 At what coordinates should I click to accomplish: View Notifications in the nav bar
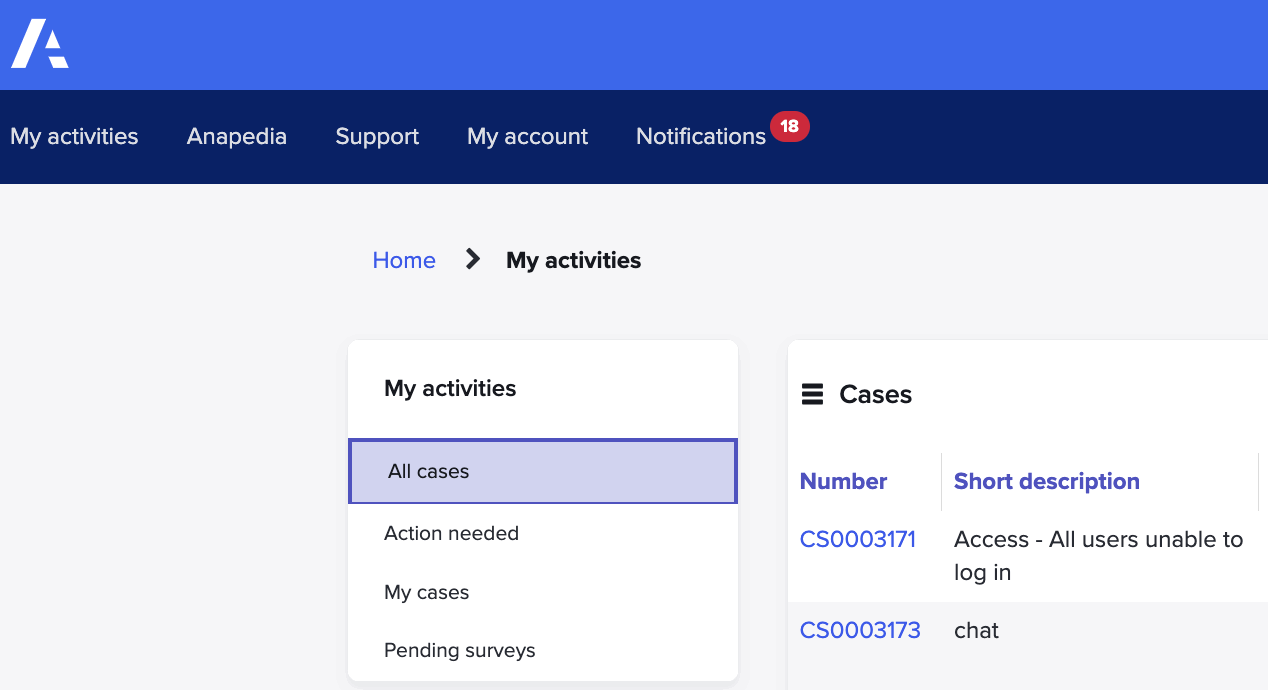point(701,136)
